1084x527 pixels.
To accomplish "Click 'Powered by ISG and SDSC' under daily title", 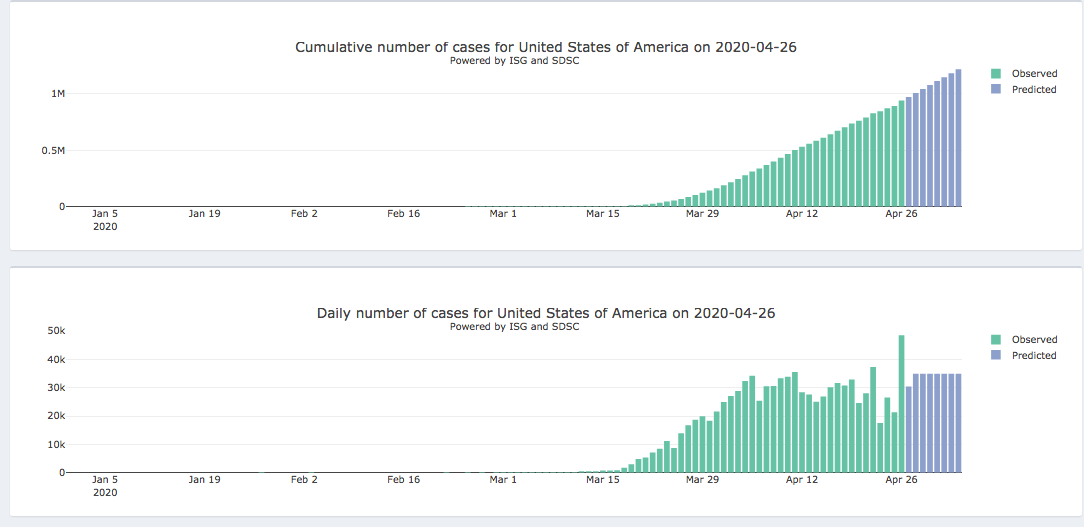I will click(515, 327).
